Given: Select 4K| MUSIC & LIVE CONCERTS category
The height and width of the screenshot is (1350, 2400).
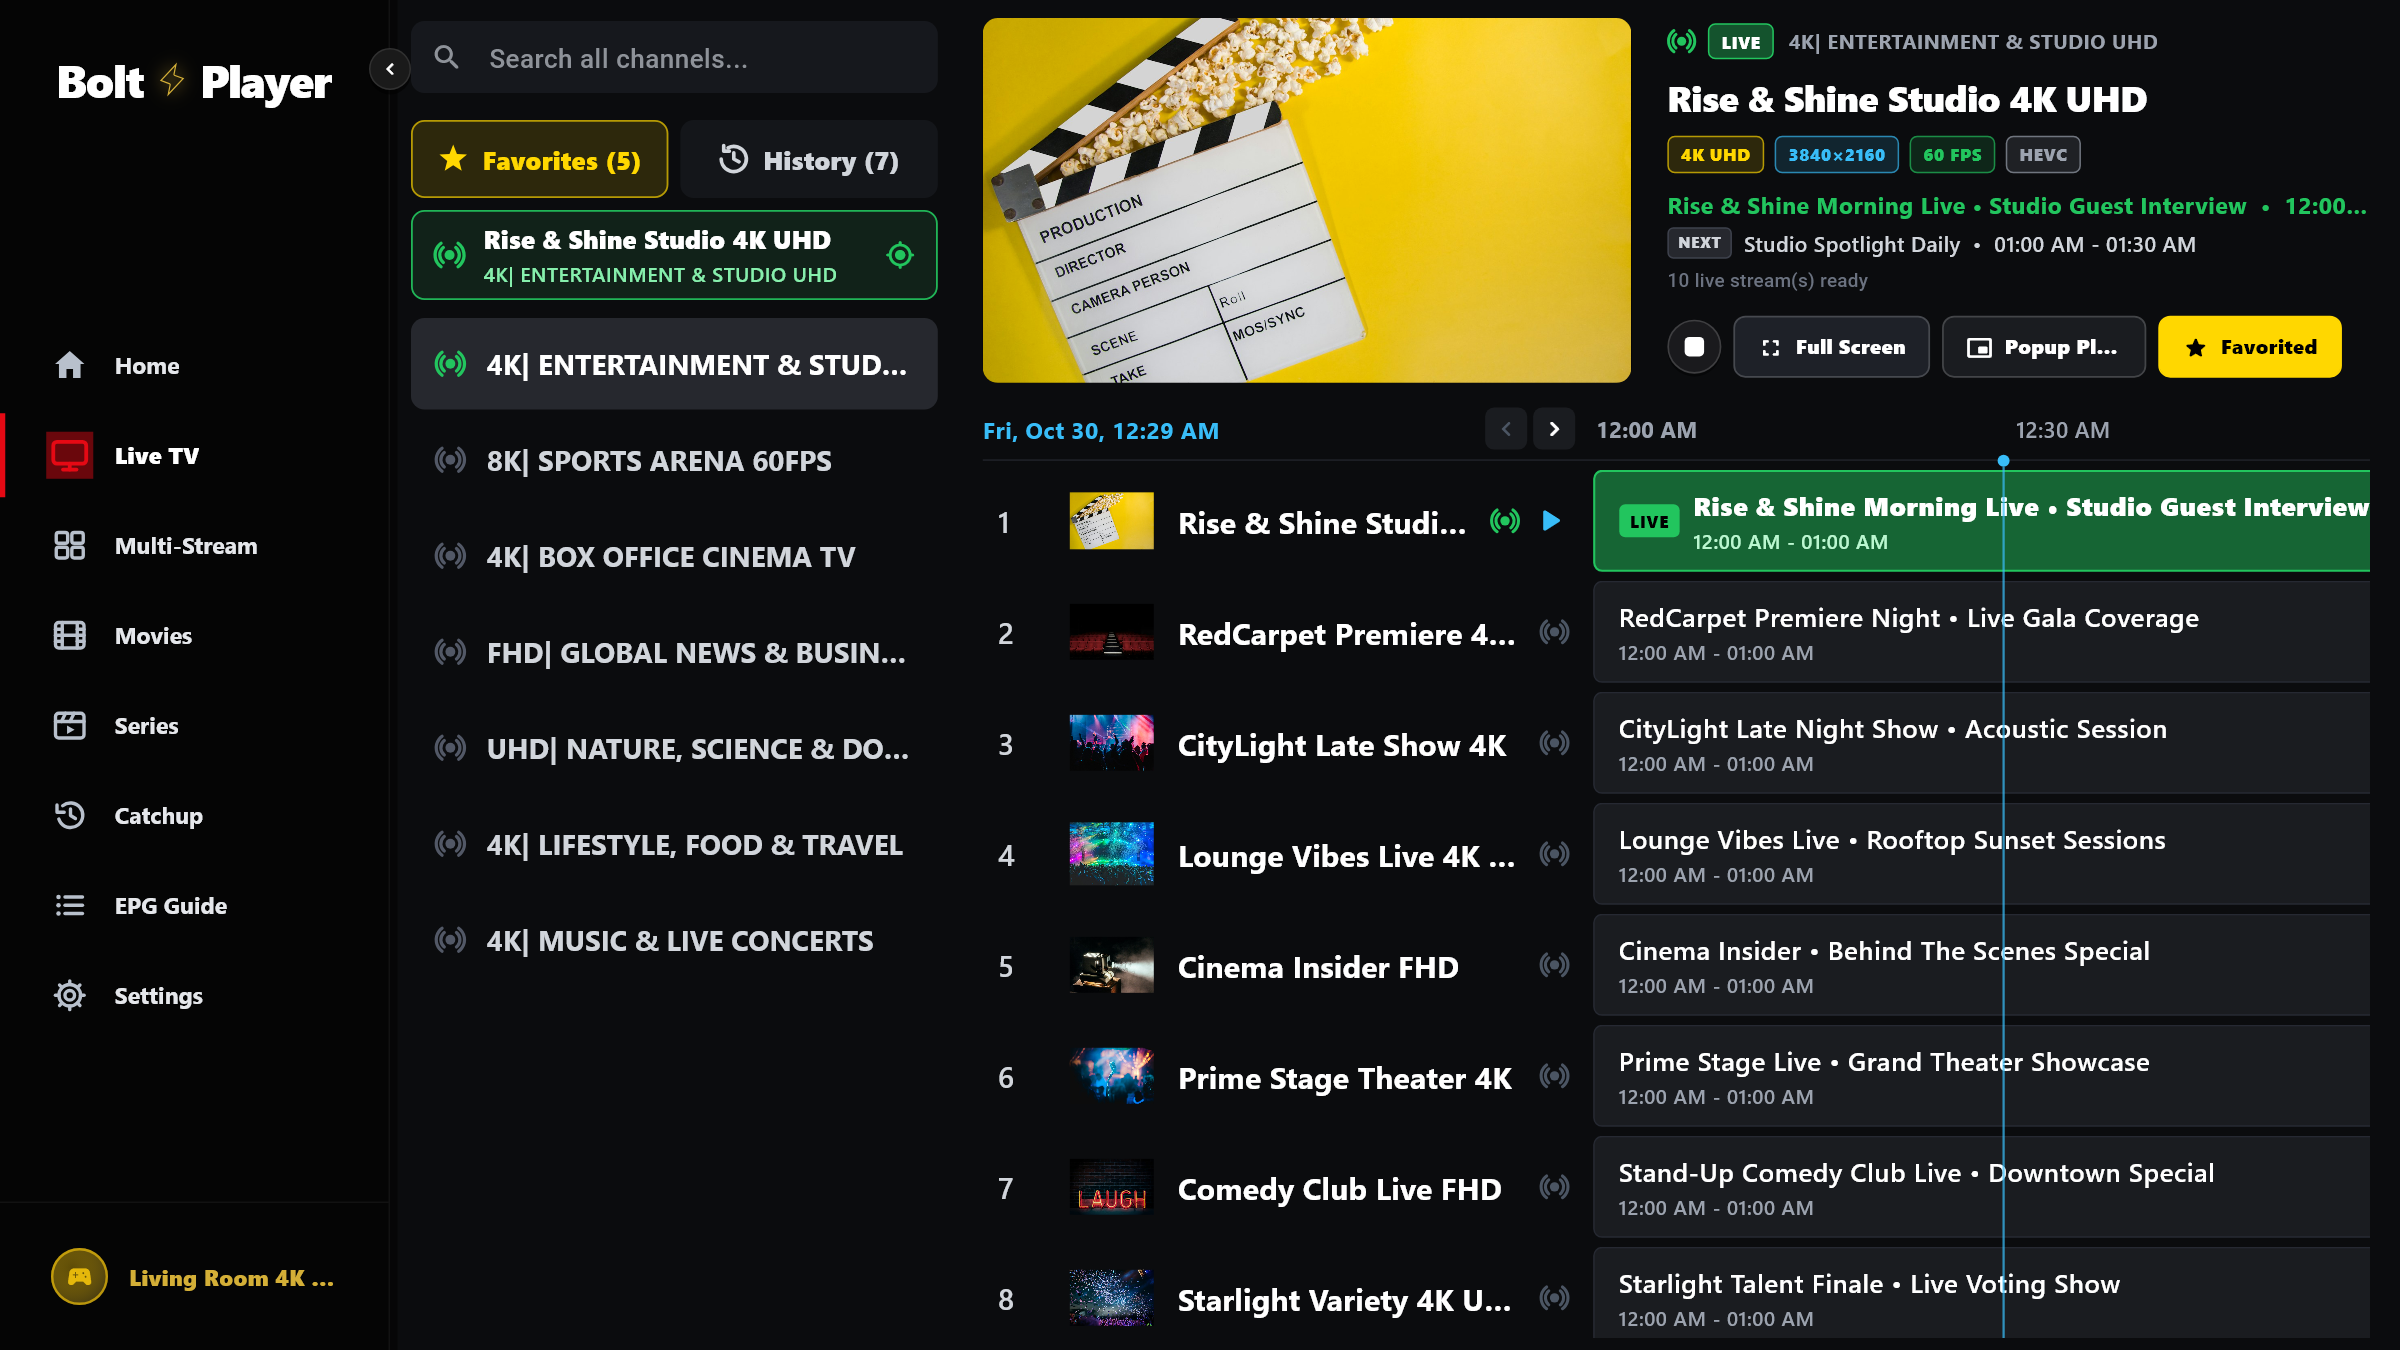Looking at the screenshot, I should [x=674, y=940].
